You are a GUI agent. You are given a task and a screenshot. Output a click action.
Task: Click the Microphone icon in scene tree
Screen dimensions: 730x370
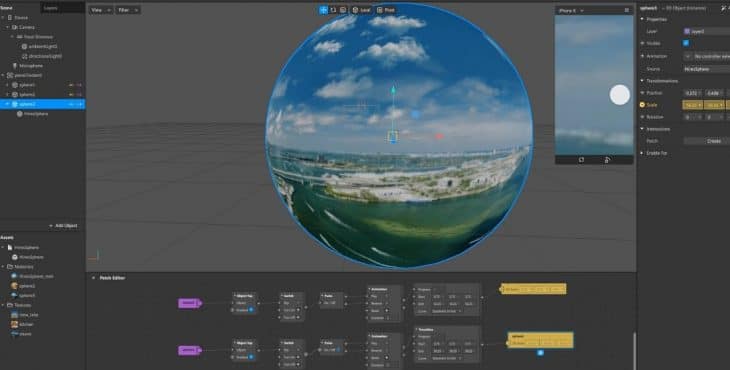tap(14, 66)
